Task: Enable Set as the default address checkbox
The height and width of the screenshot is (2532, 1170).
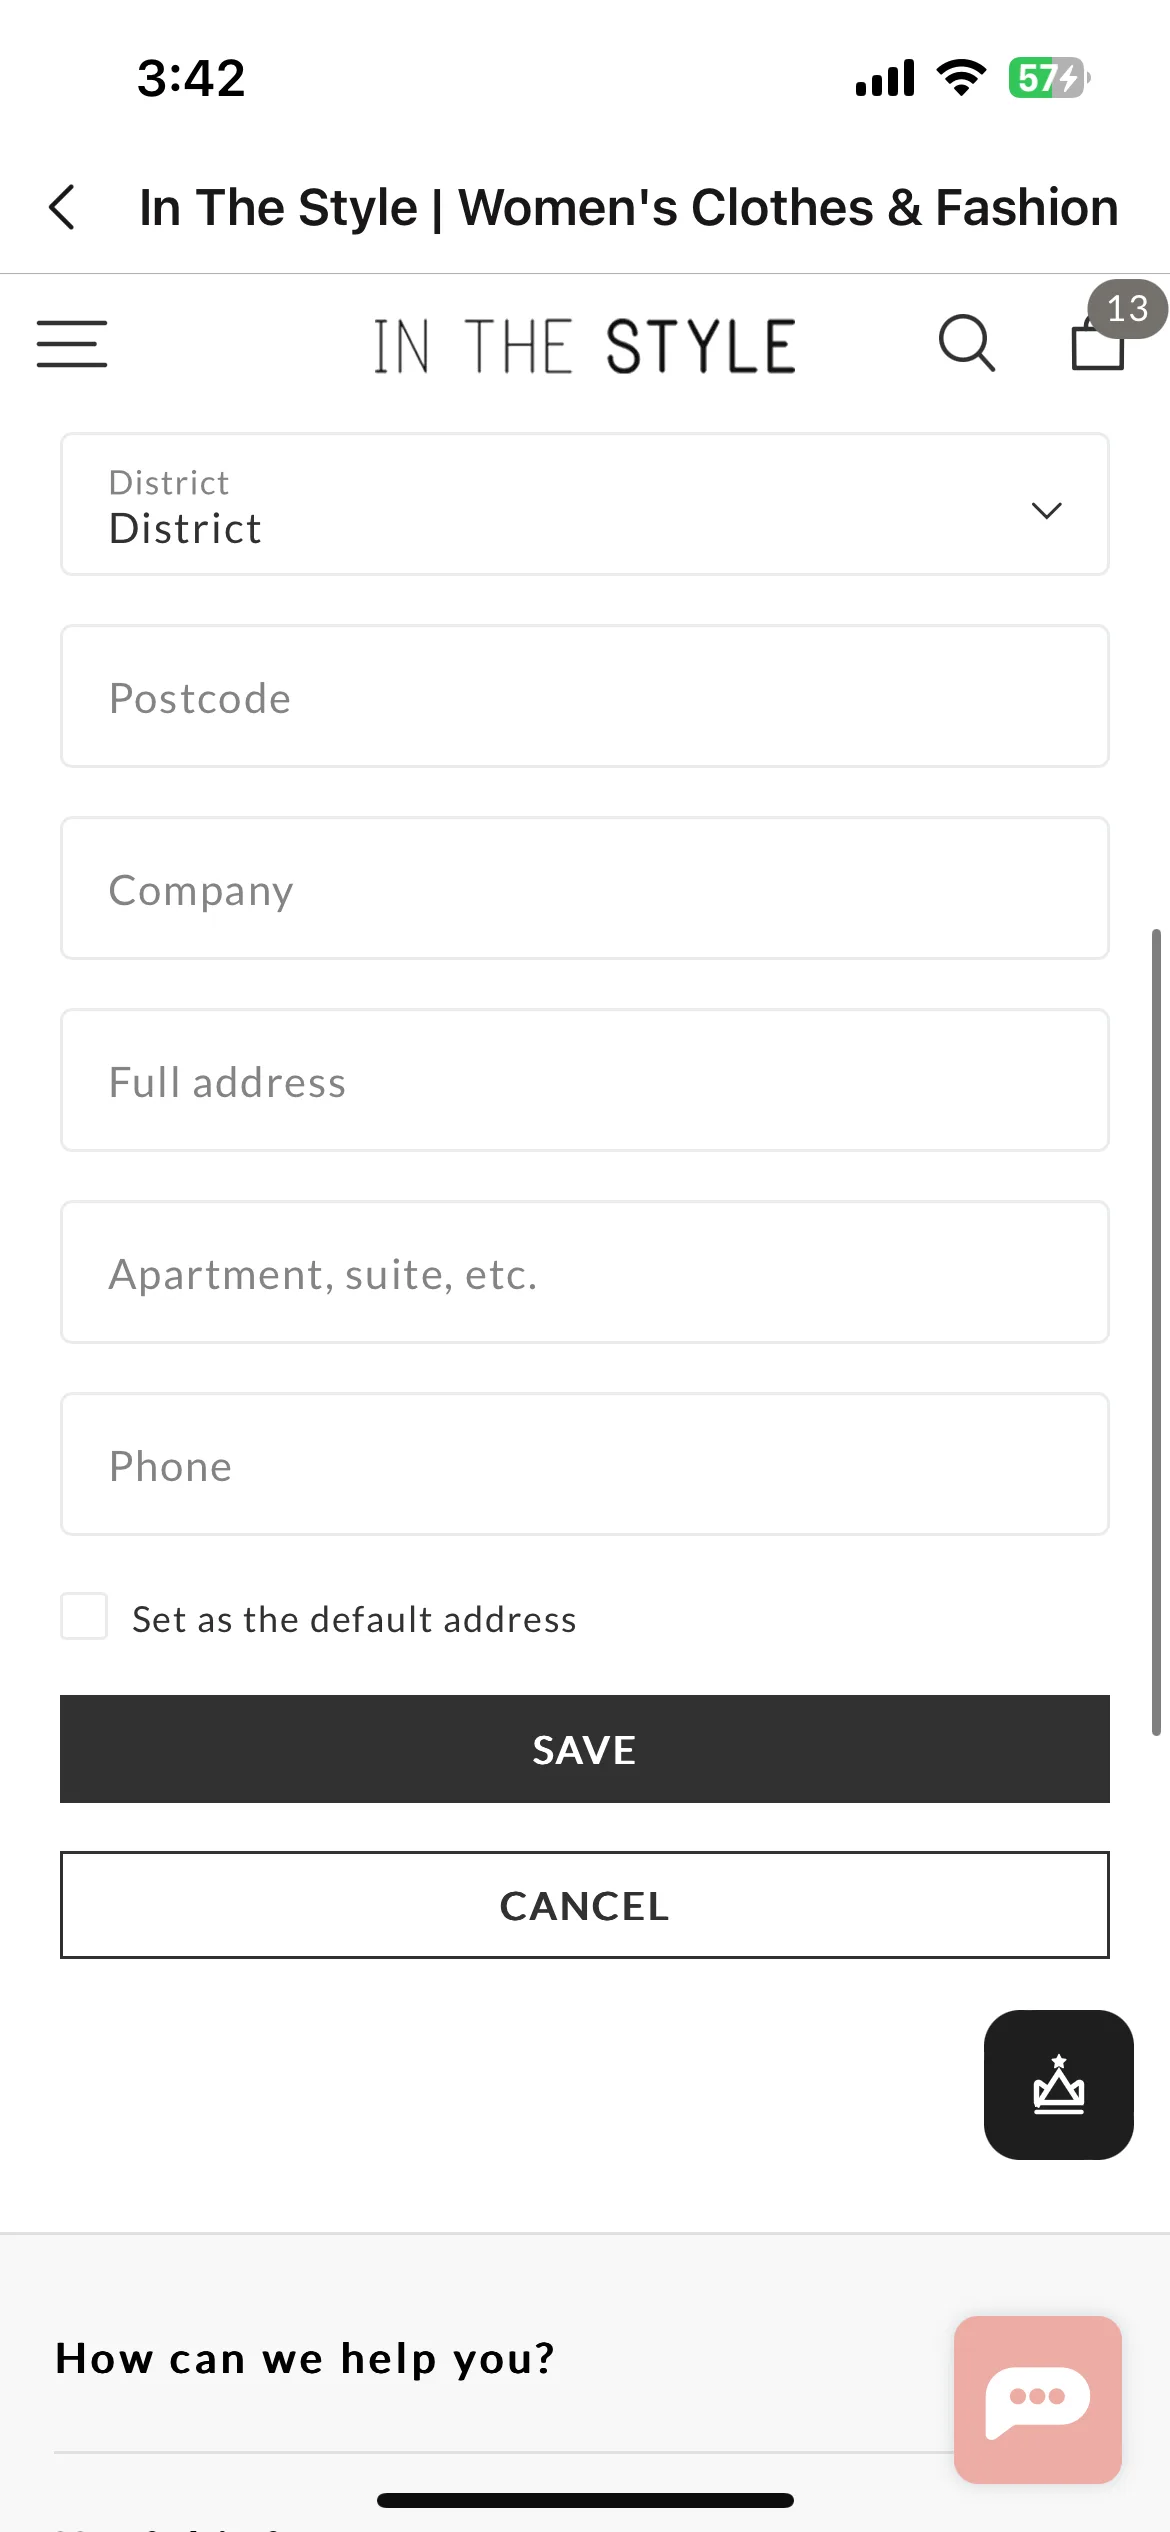Action: (84, 1617)
